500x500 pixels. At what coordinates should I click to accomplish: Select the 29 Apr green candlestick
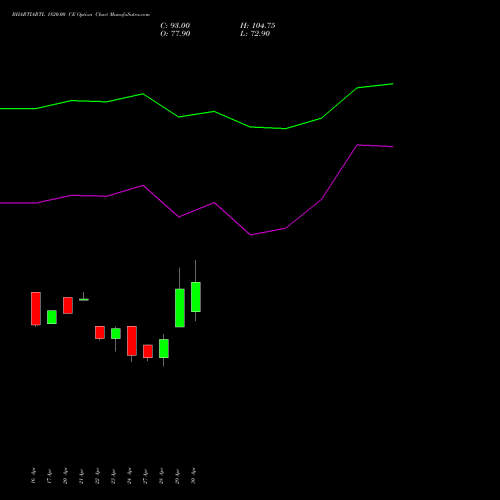point(180,308)
